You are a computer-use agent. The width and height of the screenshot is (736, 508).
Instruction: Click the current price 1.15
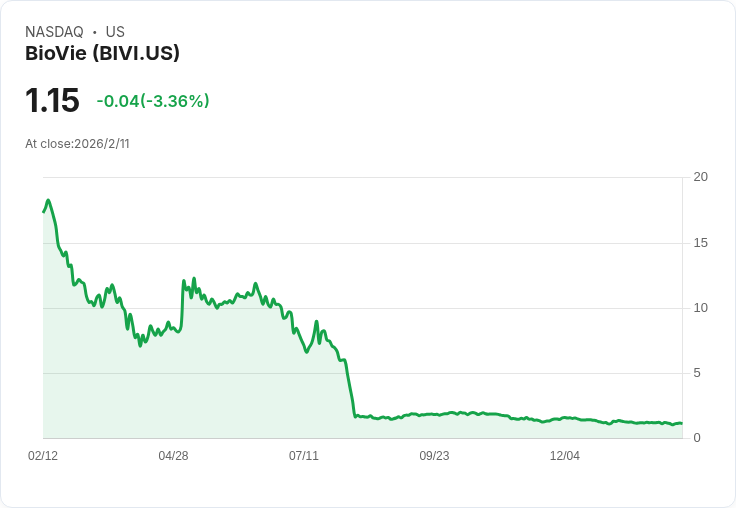(52, 101)
